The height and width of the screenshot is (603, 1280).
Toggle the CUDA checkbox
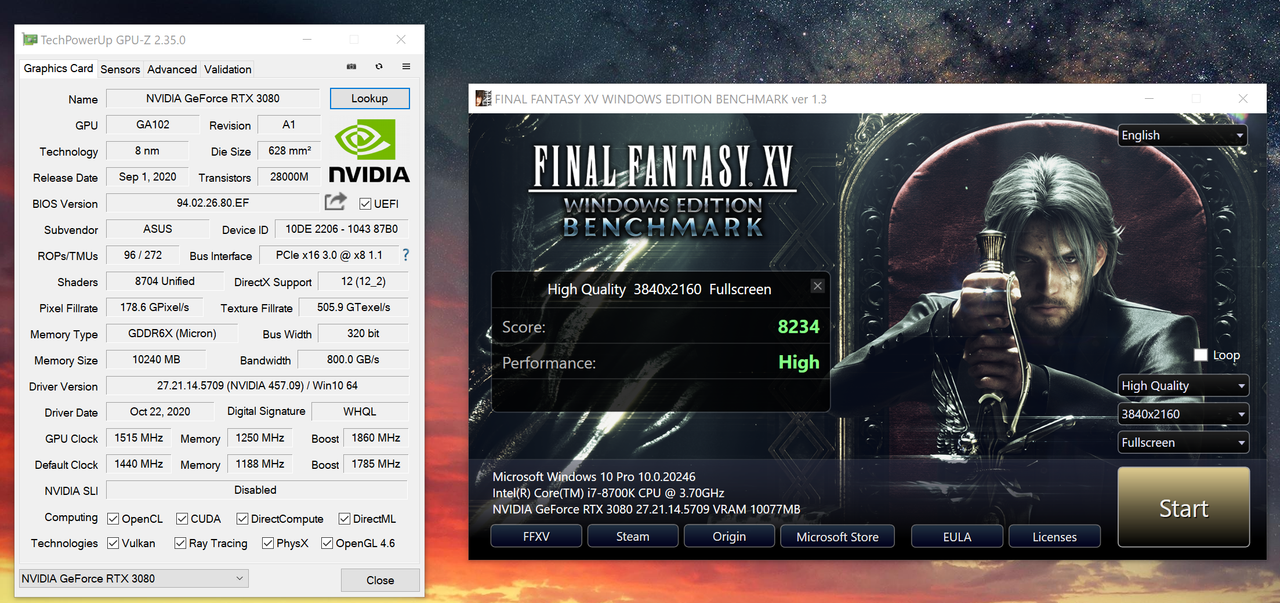(182, 518)
